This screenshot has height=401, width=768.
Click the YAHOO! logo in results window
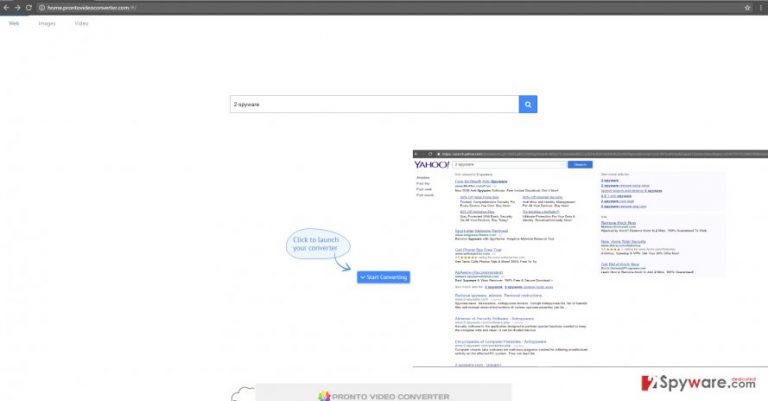coord(432,165)
